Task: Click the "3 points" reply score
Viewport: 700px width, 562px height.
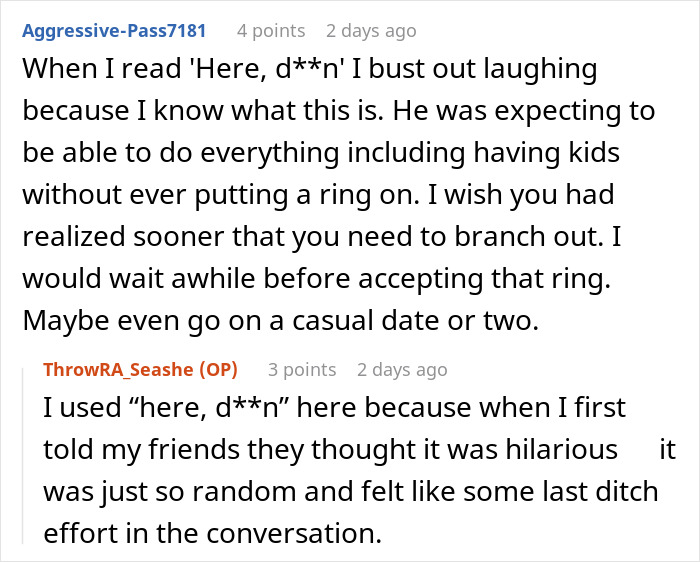Action: pyautogui.click(x=302, y=370)
